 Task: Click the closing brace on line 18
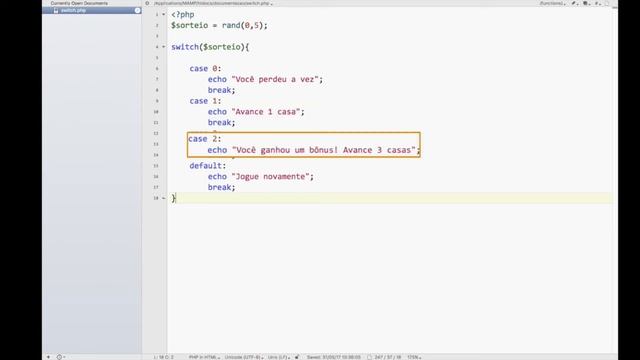(x=173, y=198)
